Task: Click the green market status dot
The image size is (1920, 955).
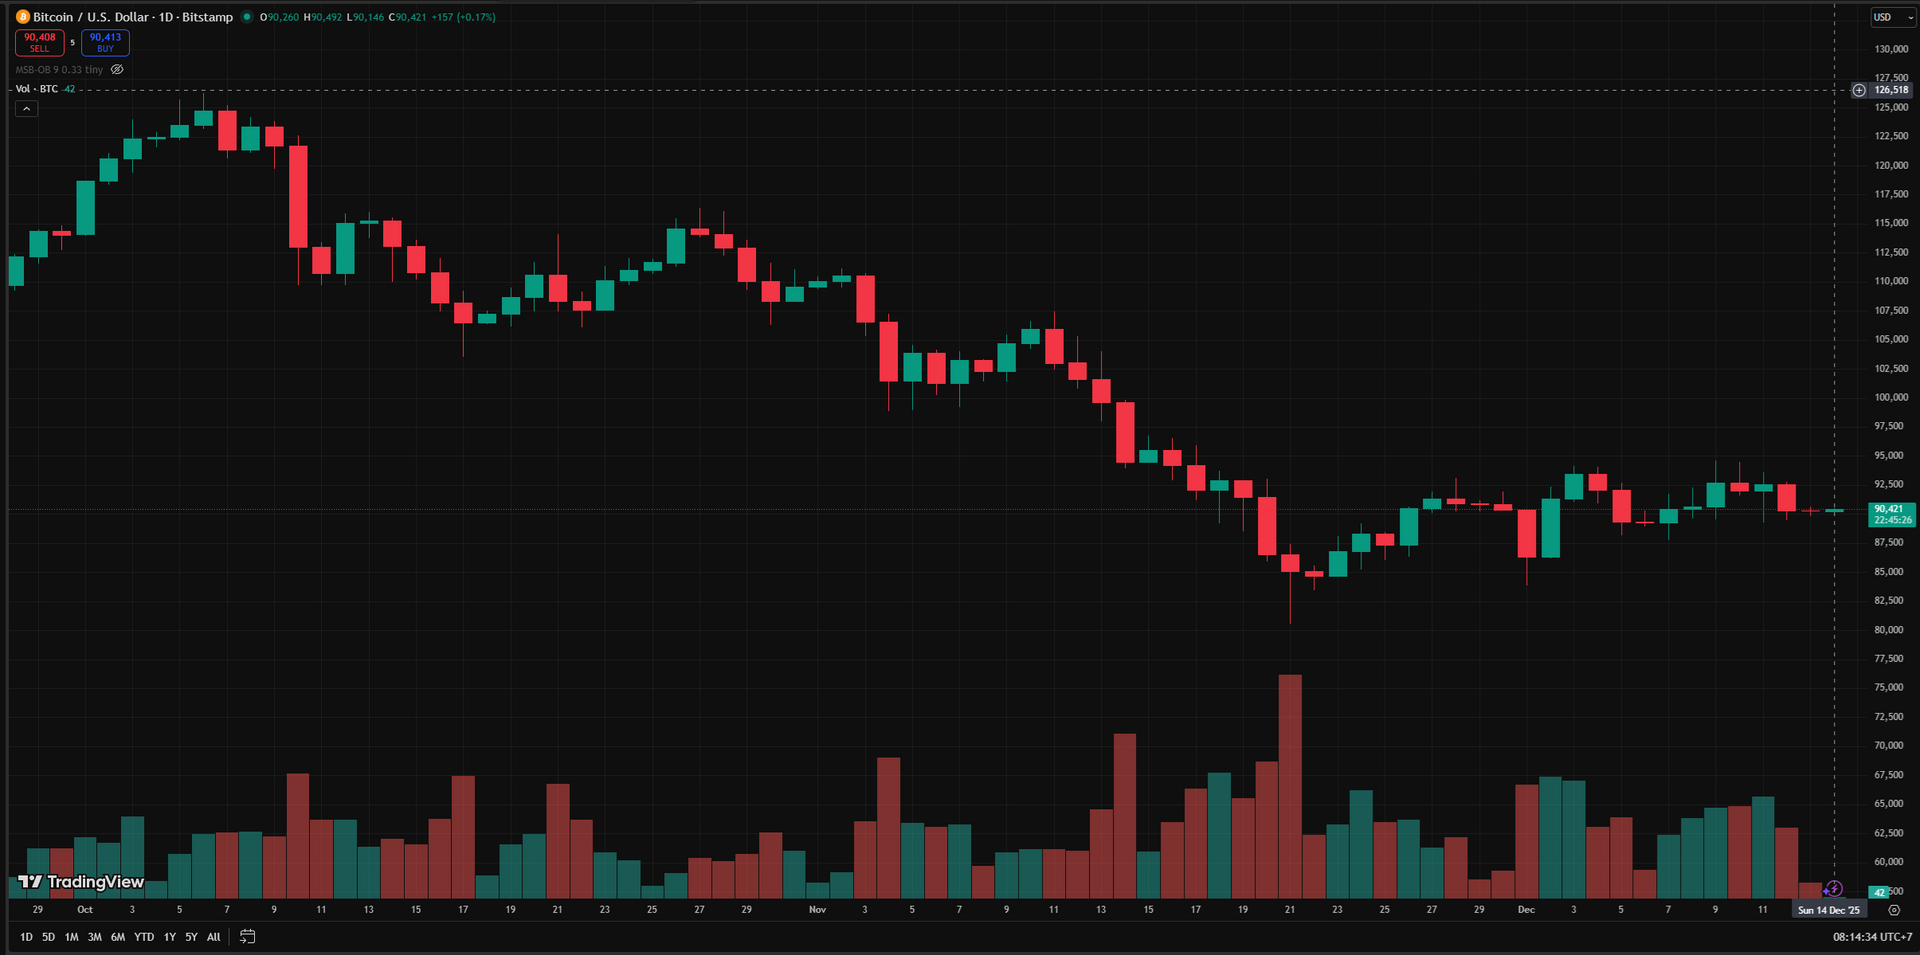Action: [x=247, y=17]
